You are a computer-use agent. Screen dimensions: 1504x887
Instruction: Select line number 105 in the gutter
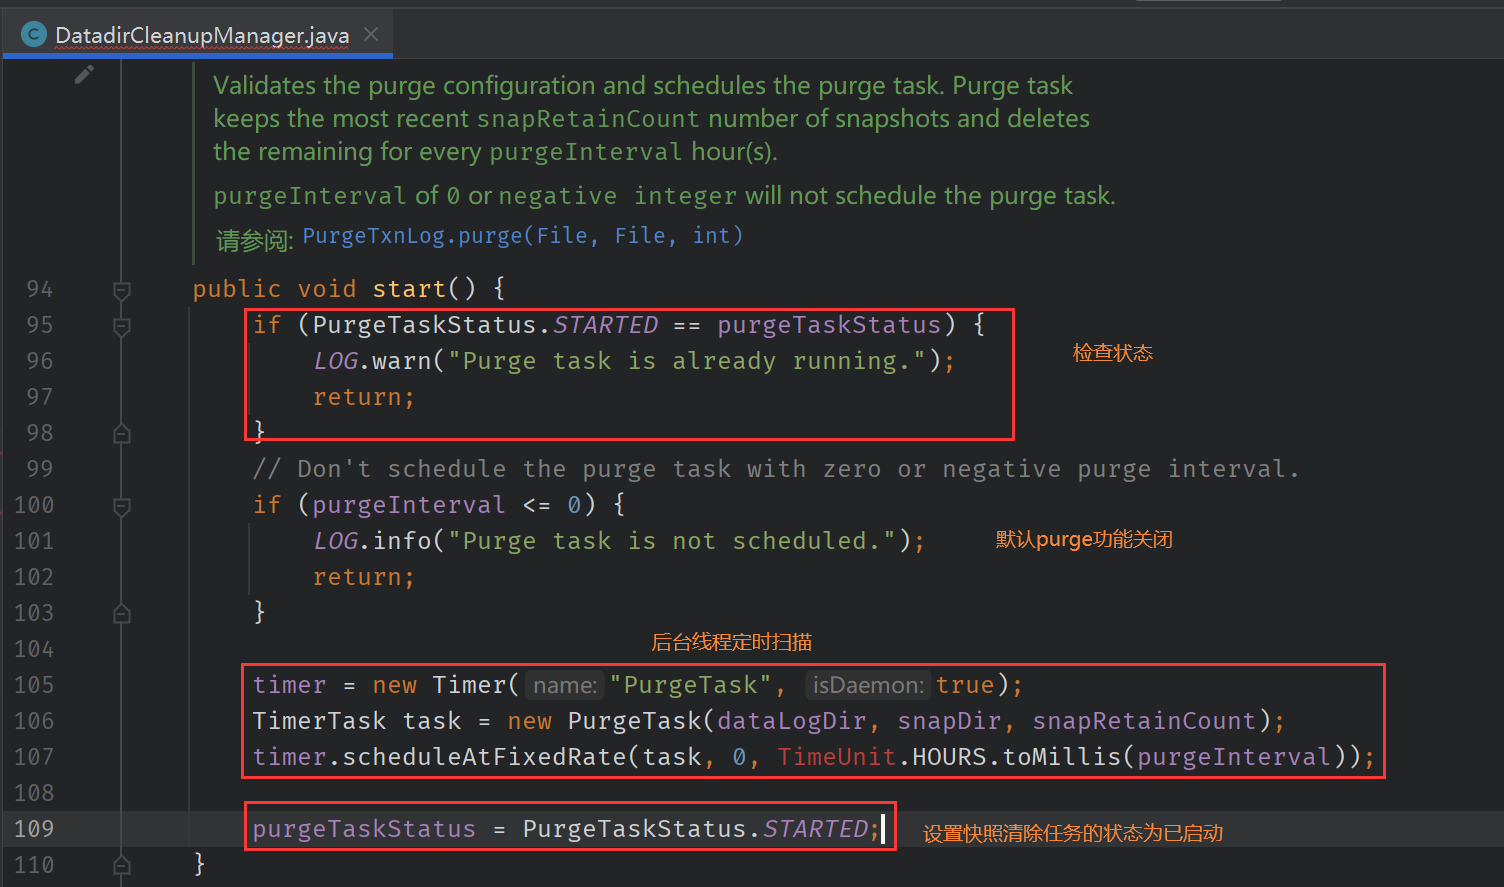[x=34, y=685]
